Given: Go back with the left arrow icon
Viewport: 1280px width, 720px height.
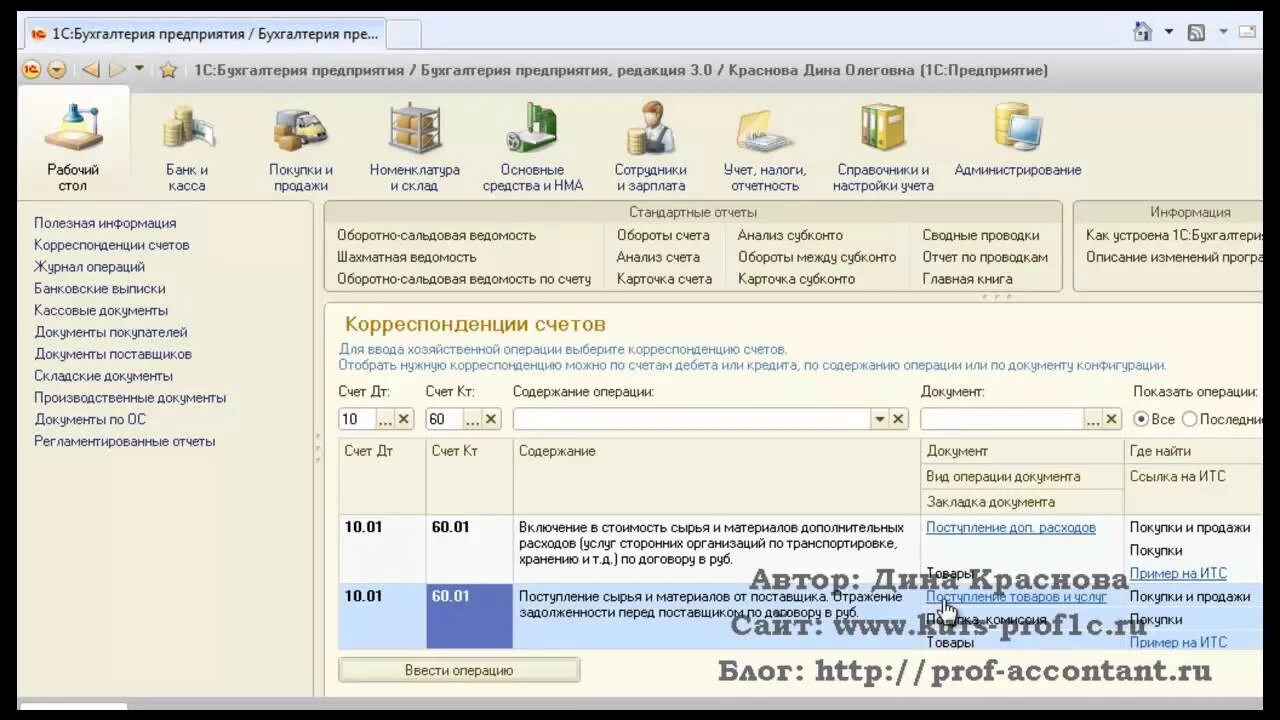Looking at the screenshot, I should click(91, 69).
